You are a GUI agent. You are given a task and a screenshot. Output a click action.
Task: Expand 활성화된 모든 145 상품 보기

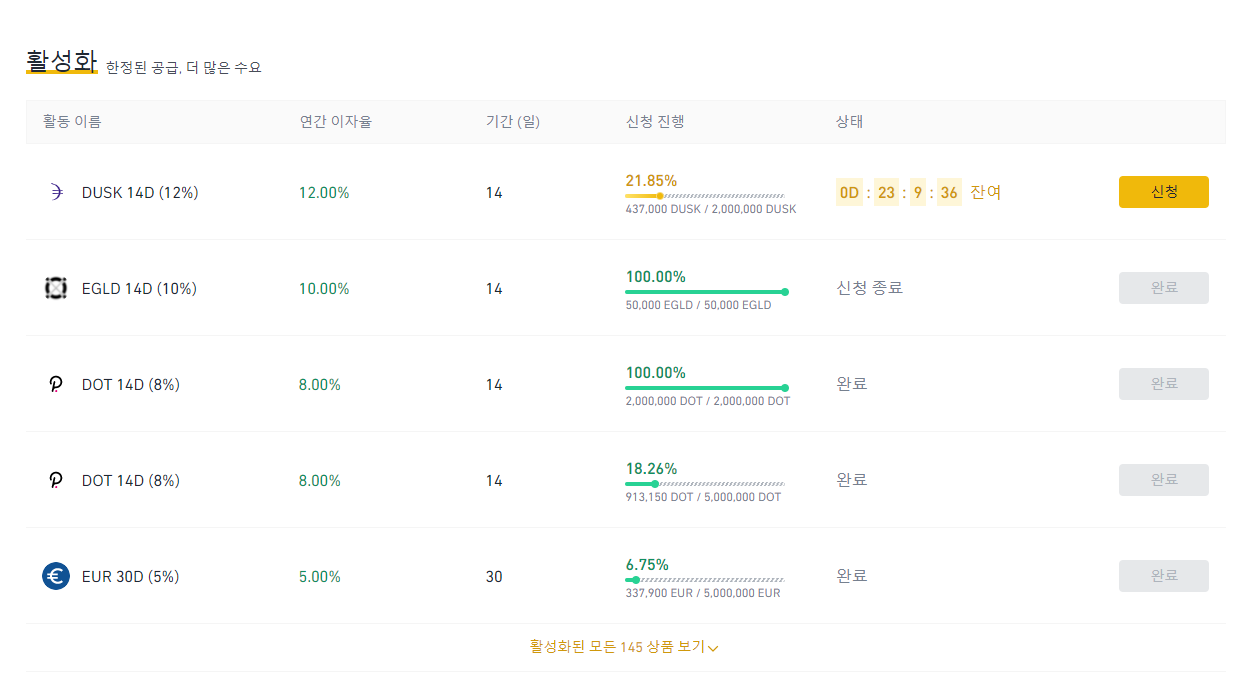point(624,647)
